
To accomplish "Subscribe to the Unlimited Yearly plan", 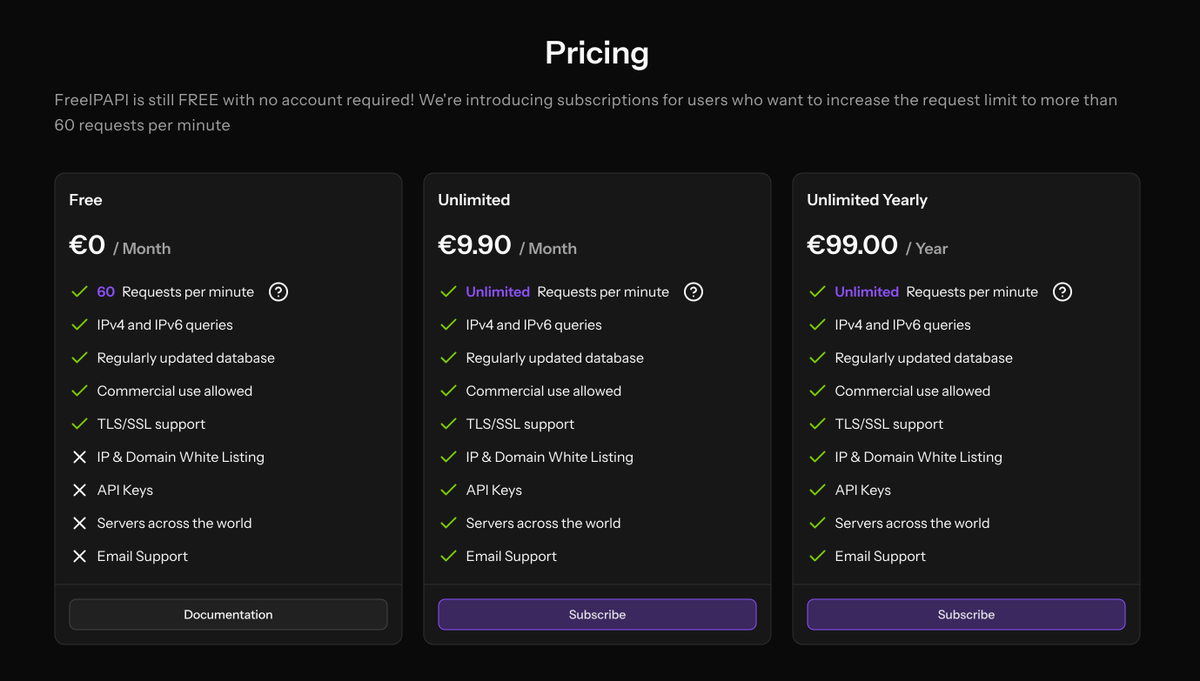I will [966, 614].
